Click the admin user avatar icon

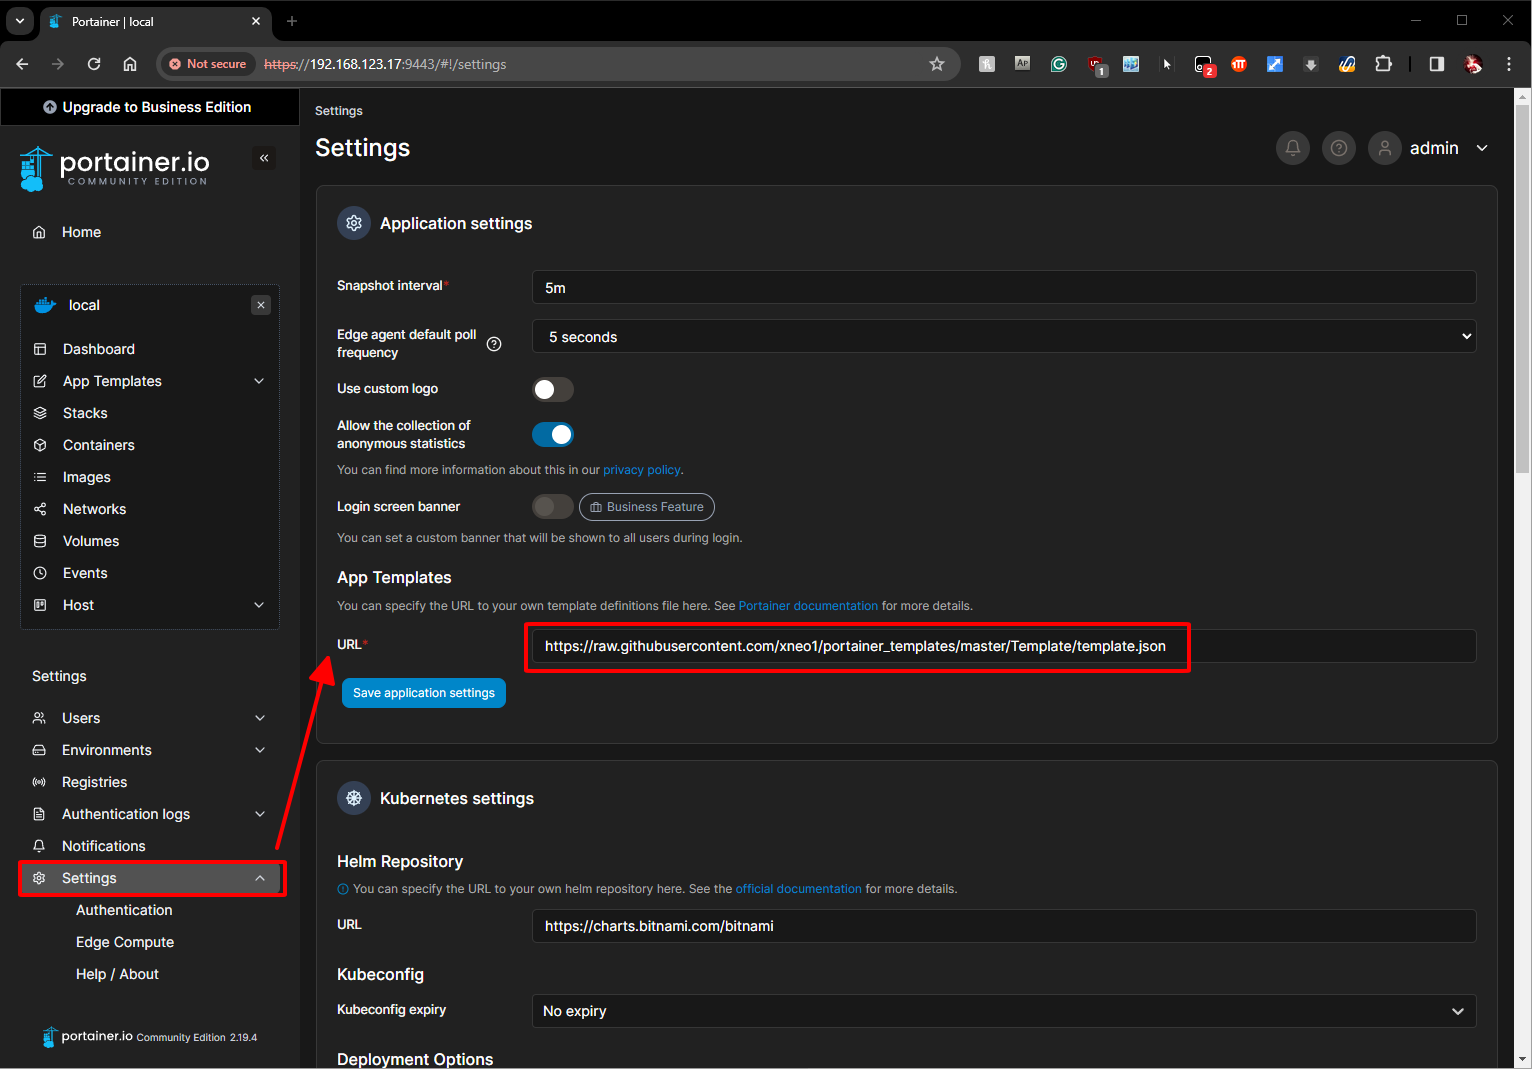[1384, 148]
